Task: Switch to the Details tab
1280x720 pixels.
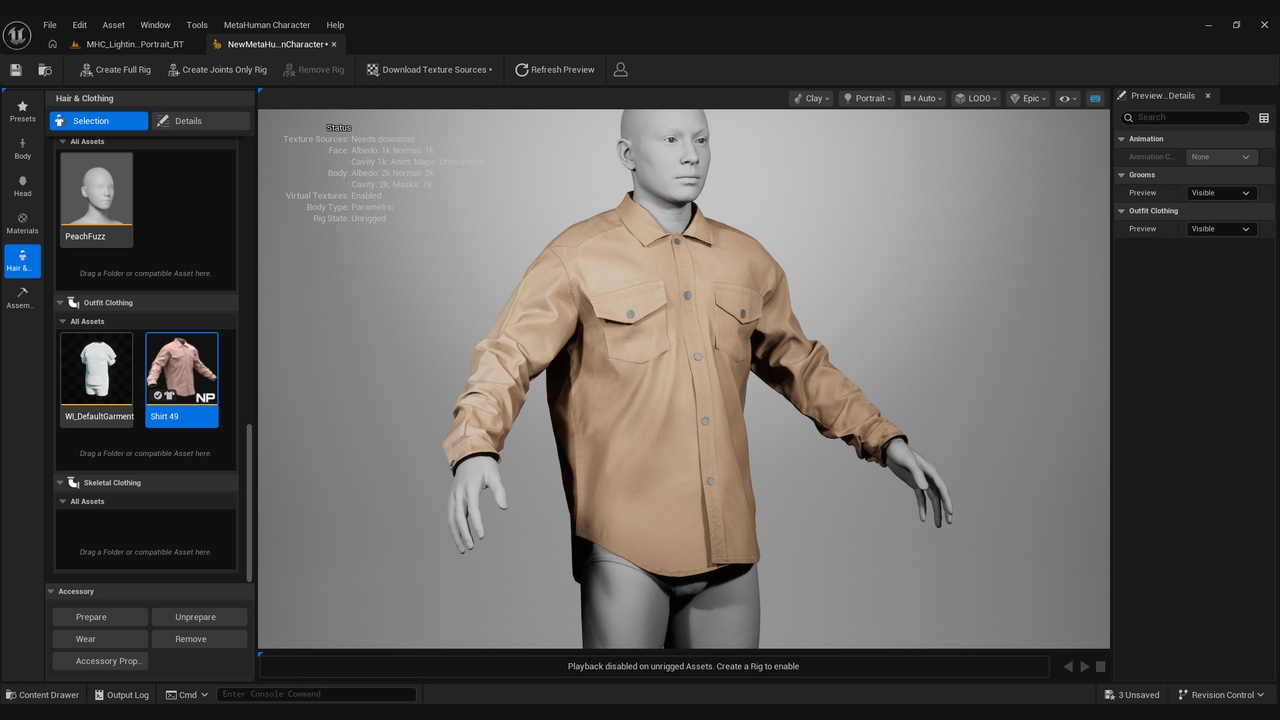Action: (201, 121)
